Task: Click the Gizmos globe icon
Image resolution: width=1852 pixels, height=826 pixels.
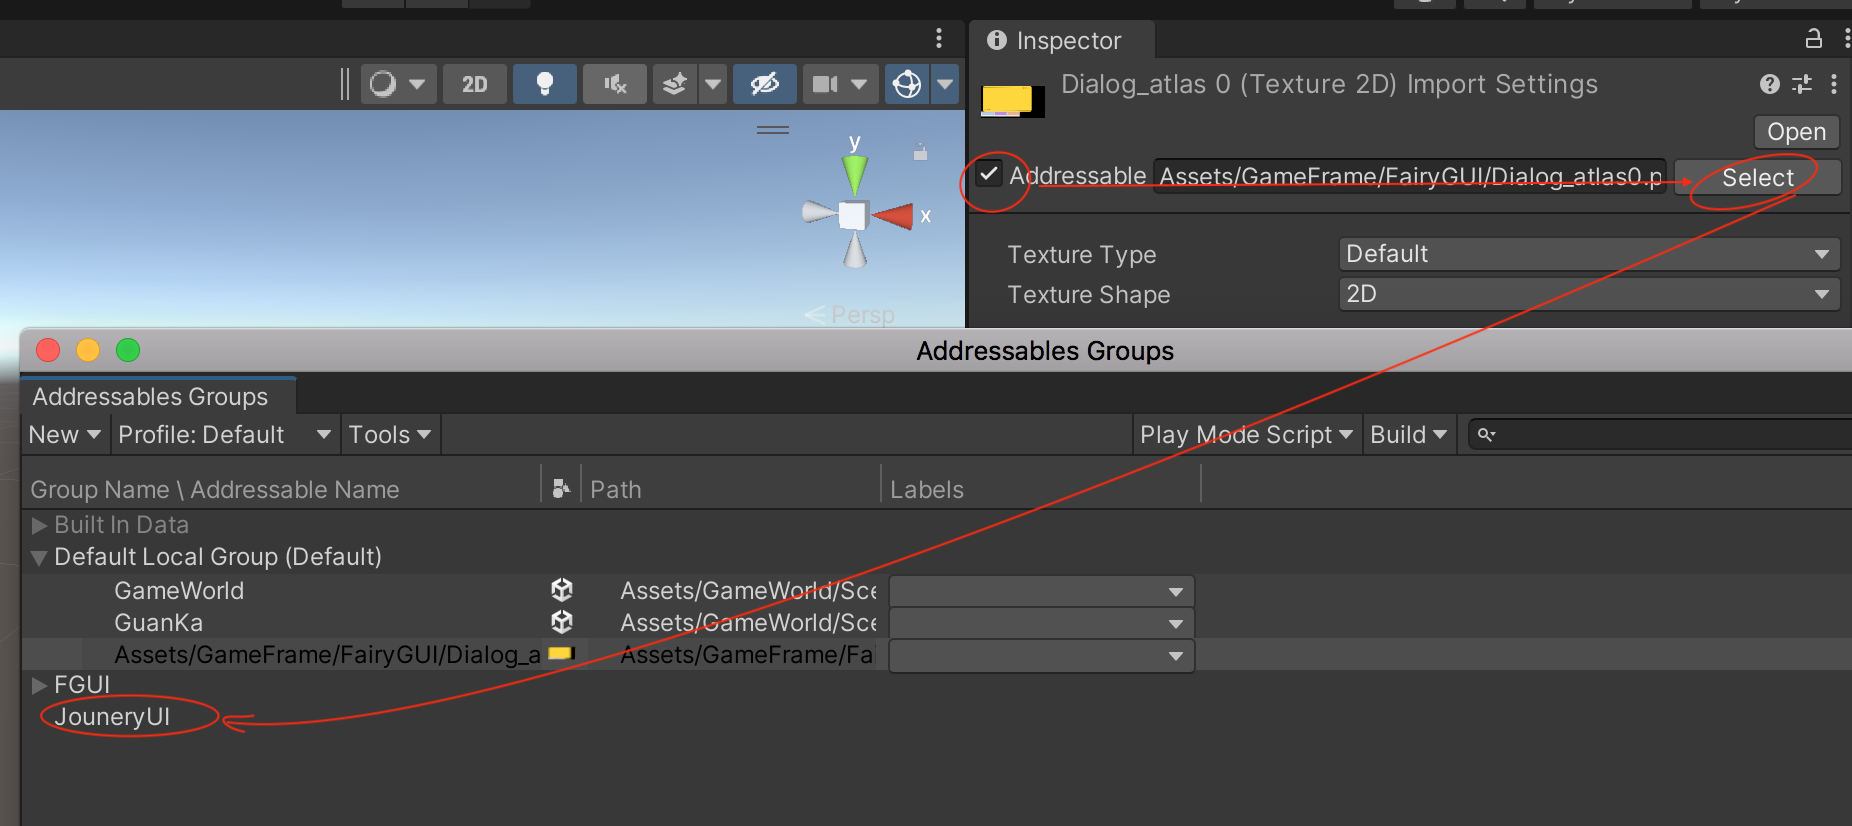Action: (x=907, y=84)
